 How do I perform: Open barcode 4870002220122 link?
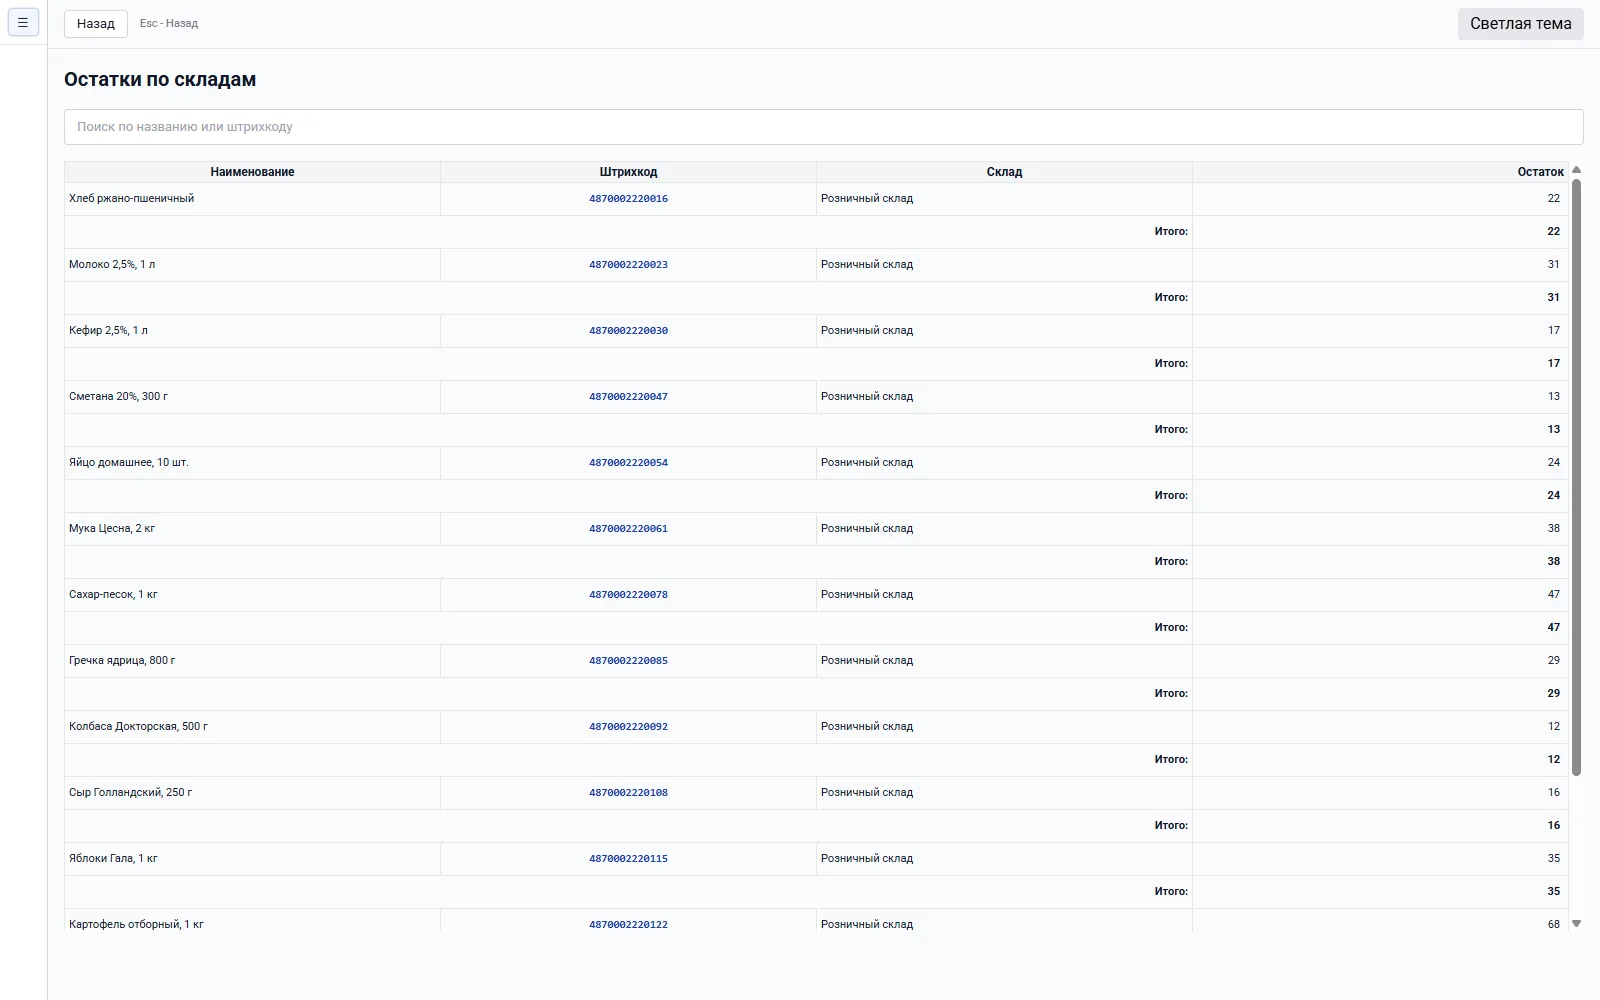tap(628, 924)
